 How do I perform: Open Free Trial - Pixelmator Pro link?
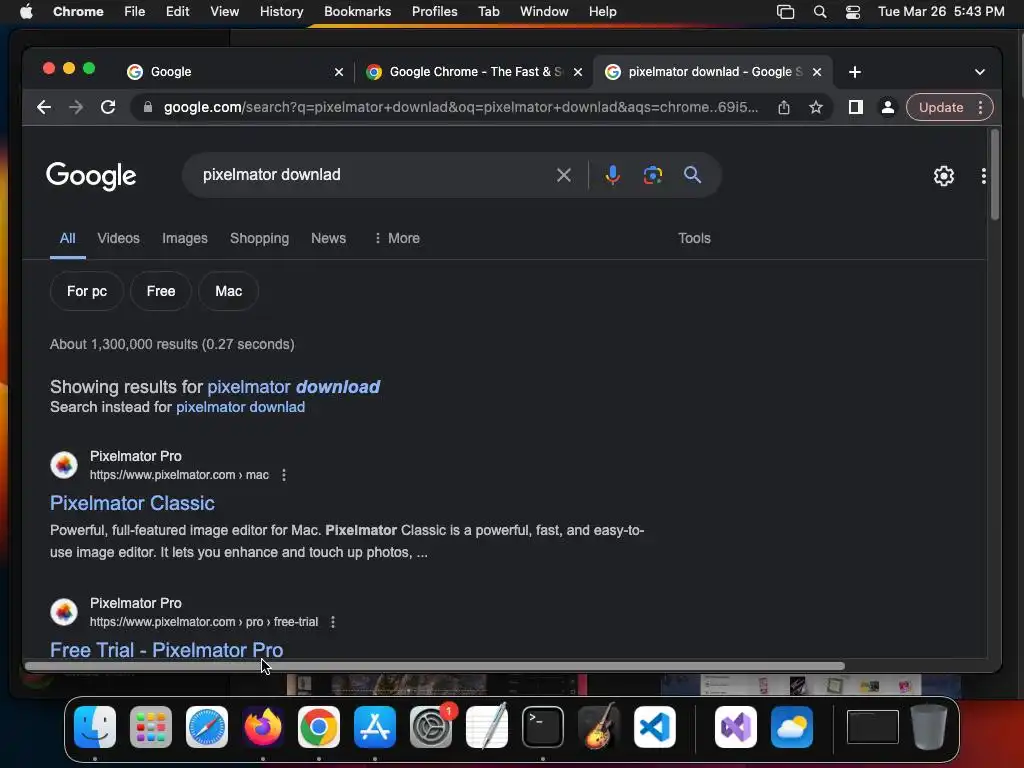pyautogui.click(x=167, y=650)
